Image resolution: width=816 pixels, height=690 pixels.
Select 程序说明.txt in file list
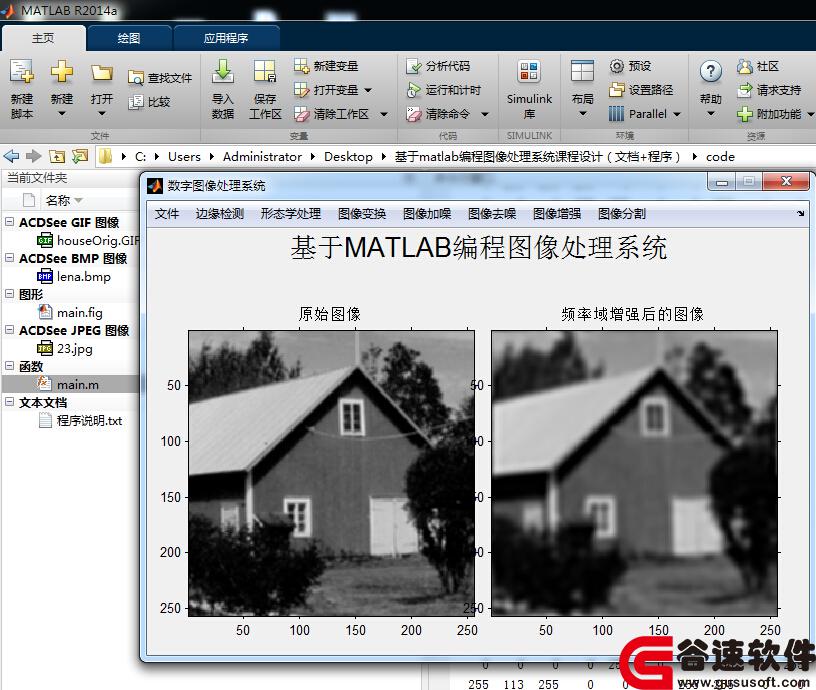(x=81, y=420)
